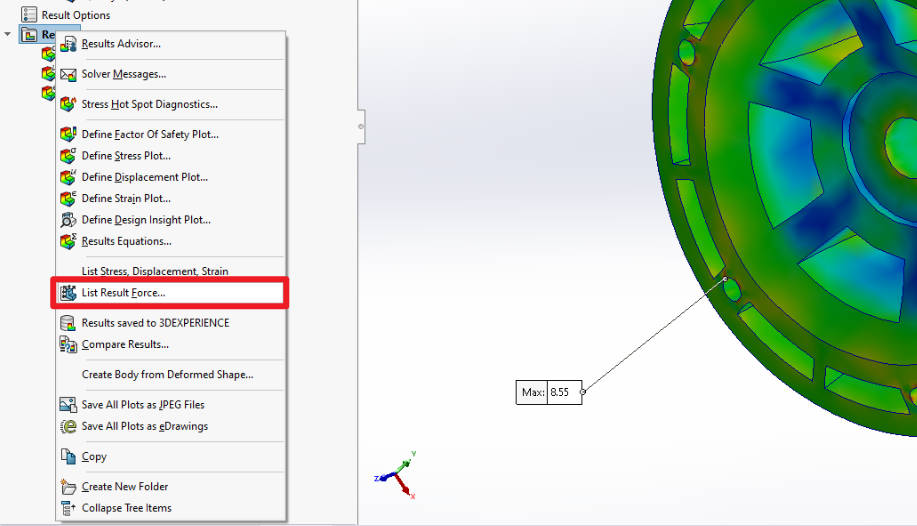
Task: Select Result Options in the tree
Action: (75, 15)
